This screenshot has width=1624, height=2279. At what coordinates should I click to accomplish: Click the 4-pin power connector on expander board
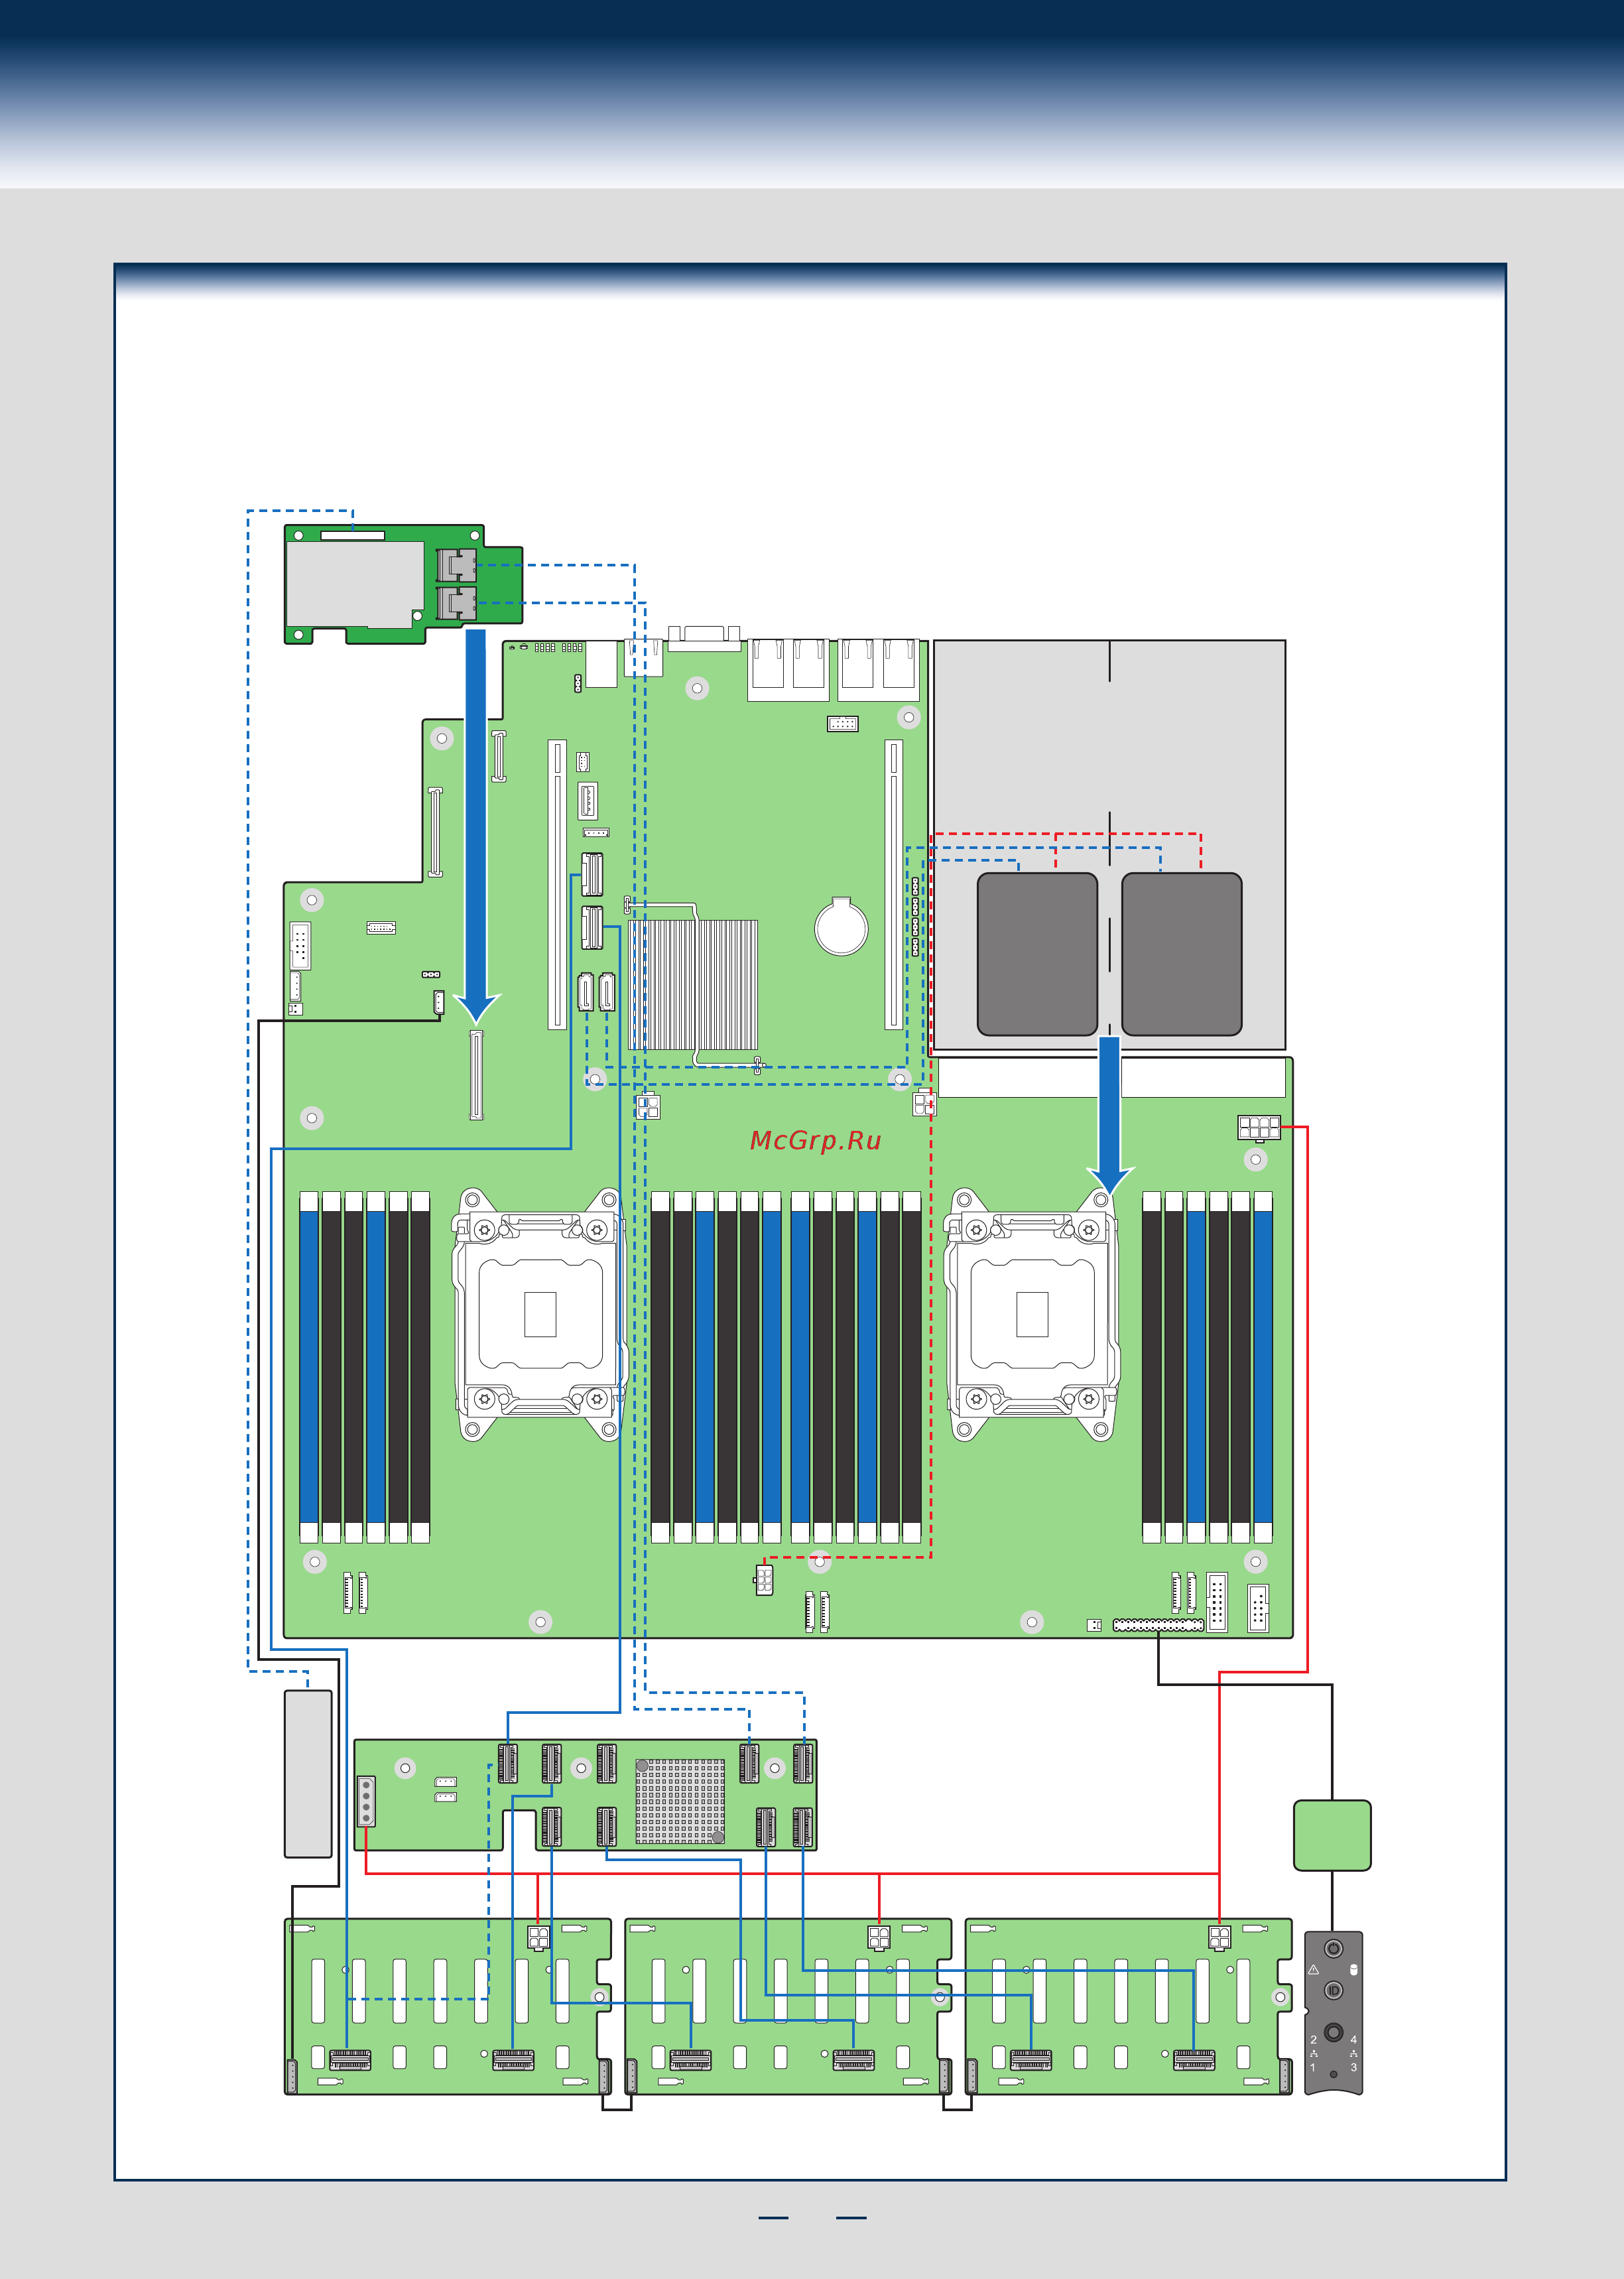click(x=366, y=1801)
